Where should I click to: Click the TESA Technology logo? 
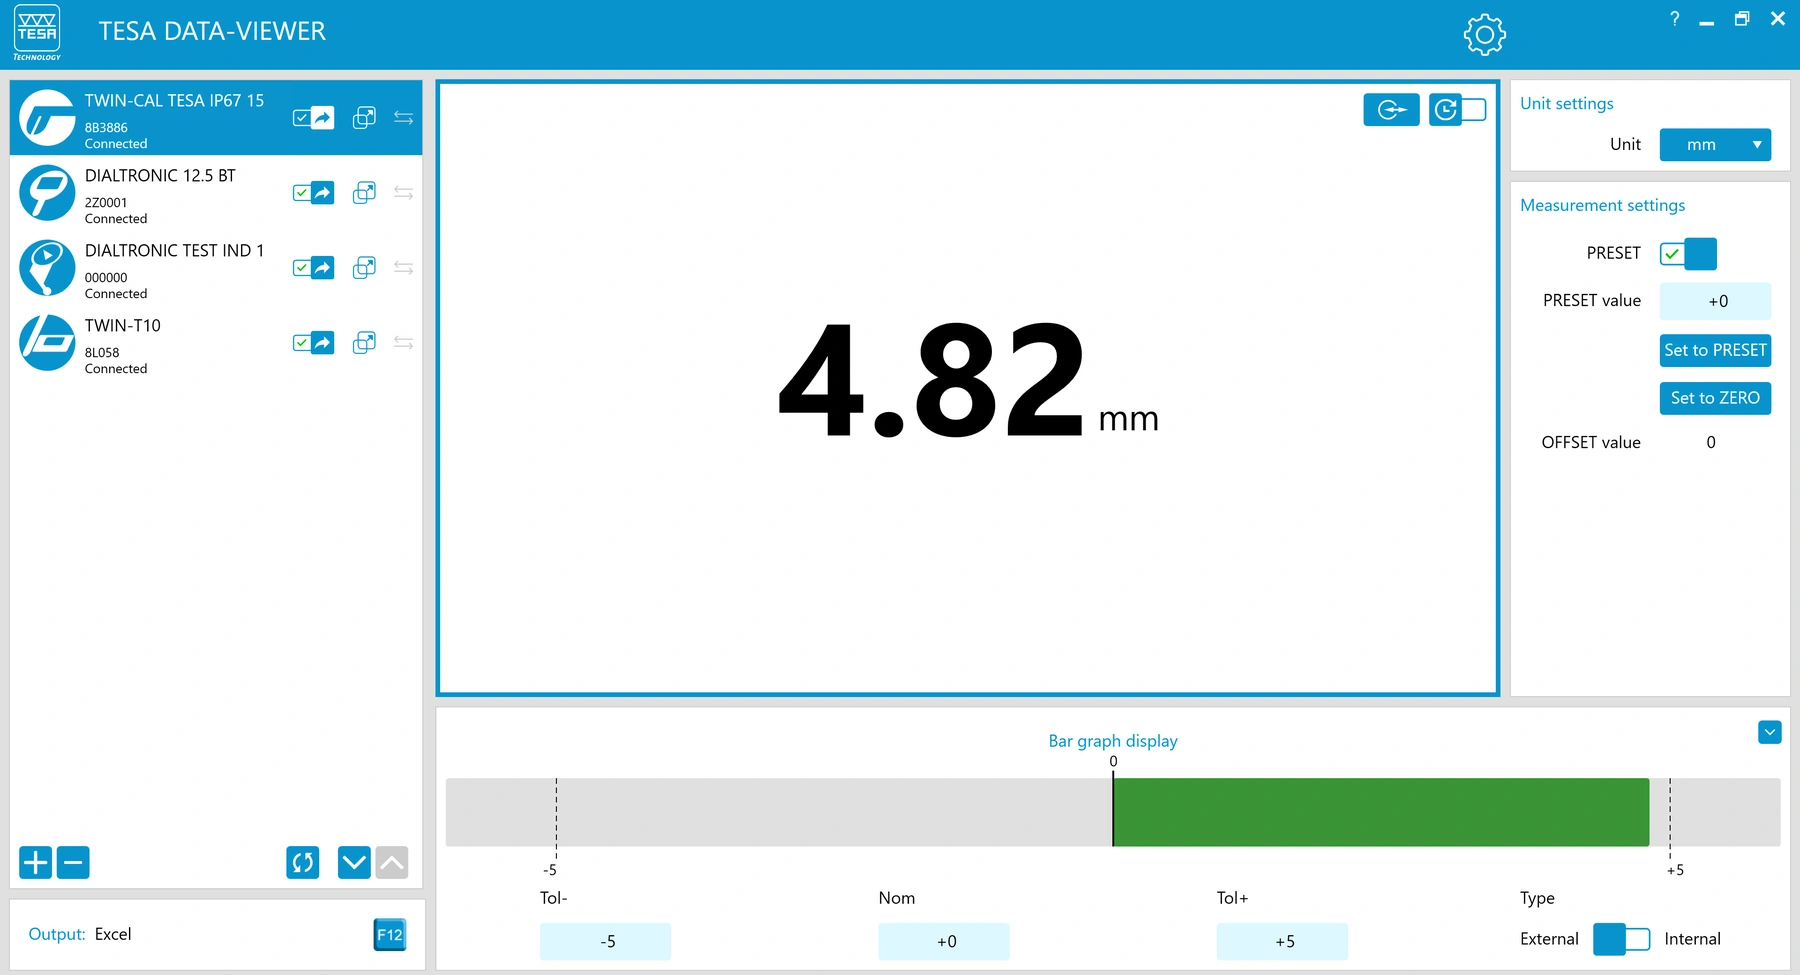[37, 33]
